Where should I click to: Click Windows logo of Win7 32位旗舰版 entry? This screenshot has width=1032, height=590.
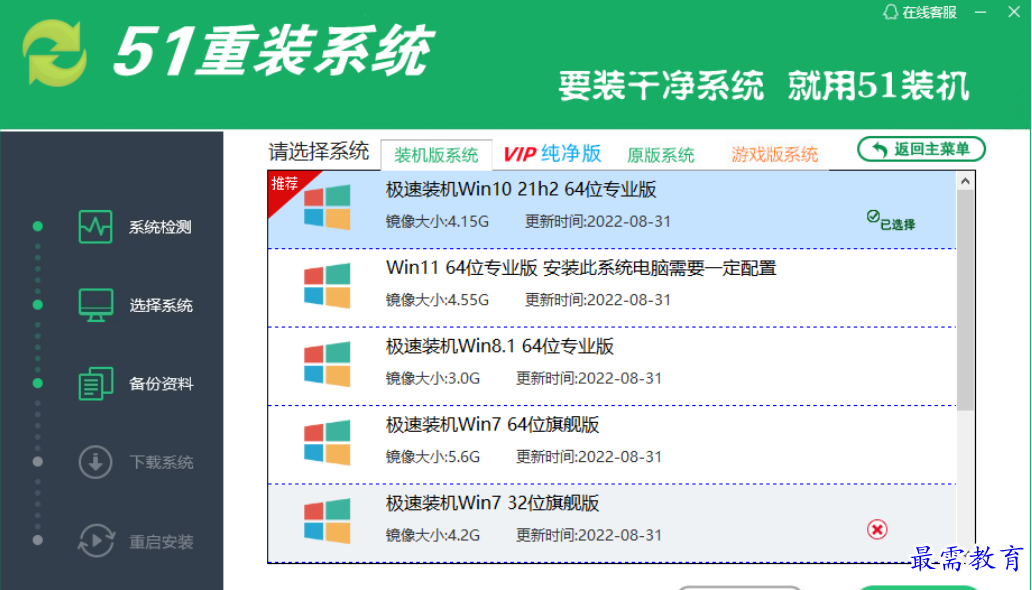pos(327,521)
